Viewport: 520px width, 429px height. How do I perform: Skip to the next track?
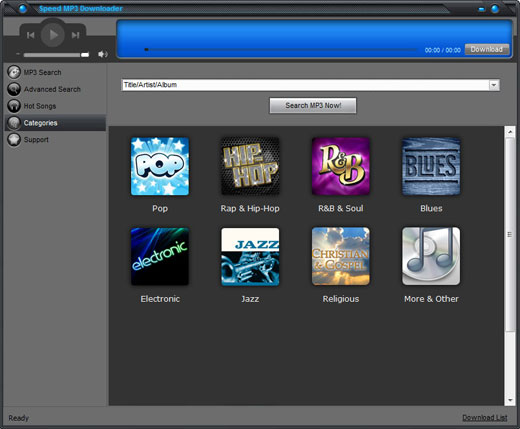[x=75, y=35]
